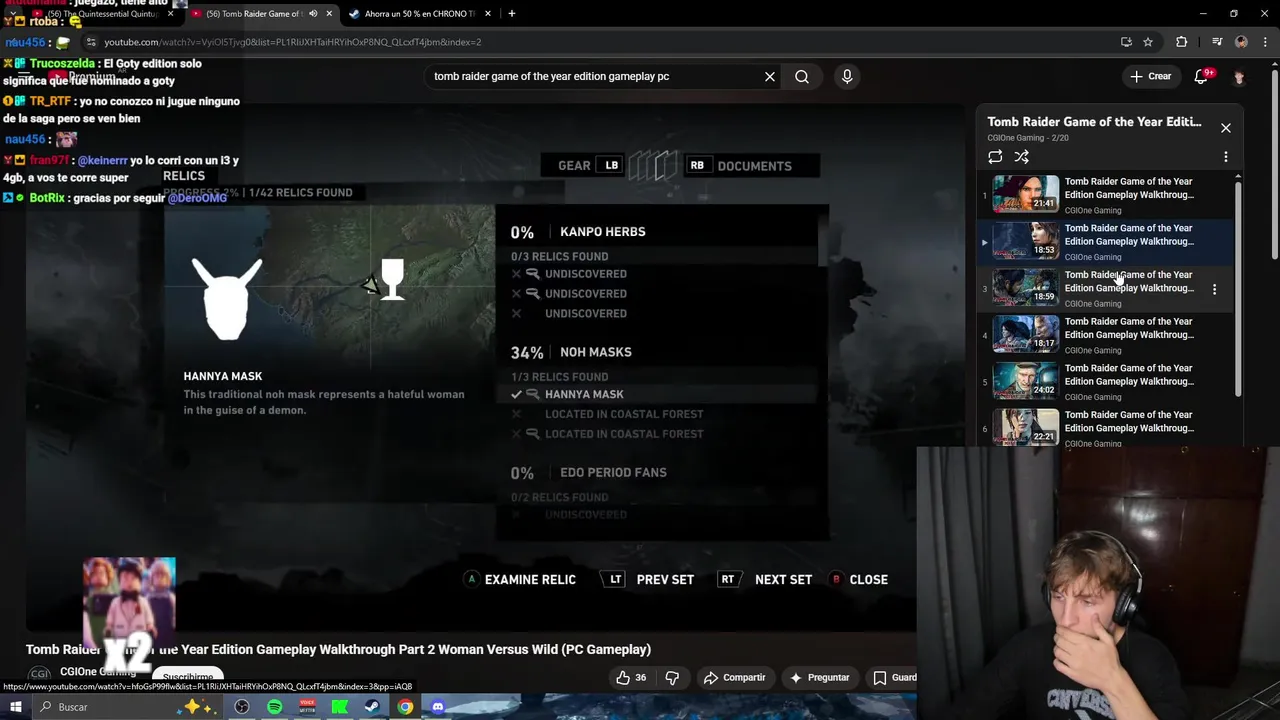Play playlist video 5 thumbnail 24:02
1280x720 pixels.
click(x=1025, y=380)
